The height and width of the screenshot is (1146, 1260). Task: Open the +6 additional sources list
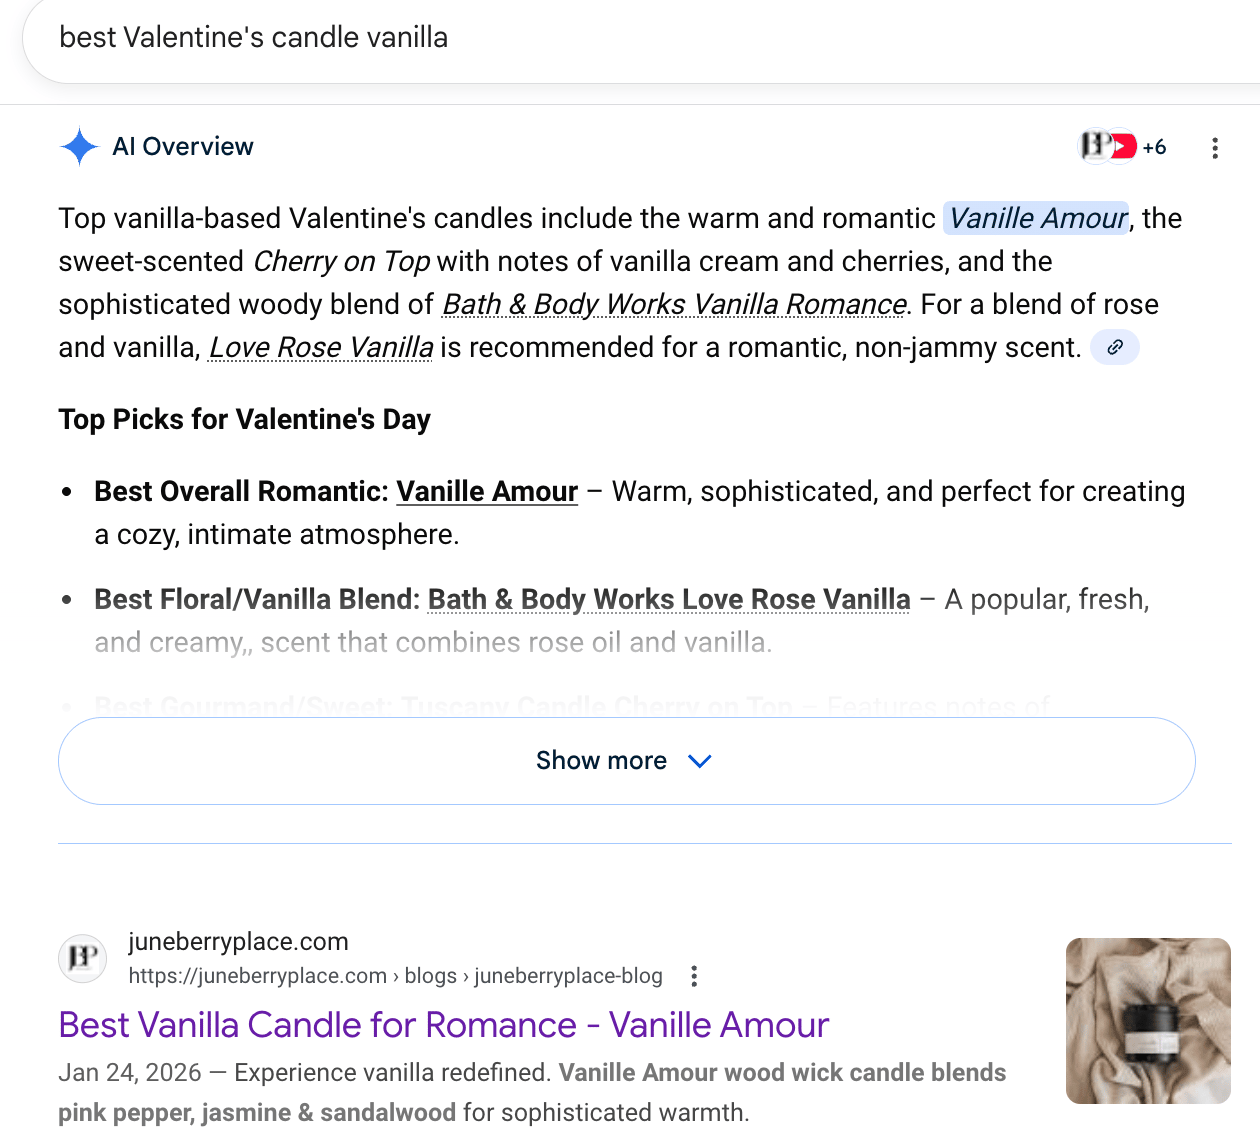[x=1155, y=148]
